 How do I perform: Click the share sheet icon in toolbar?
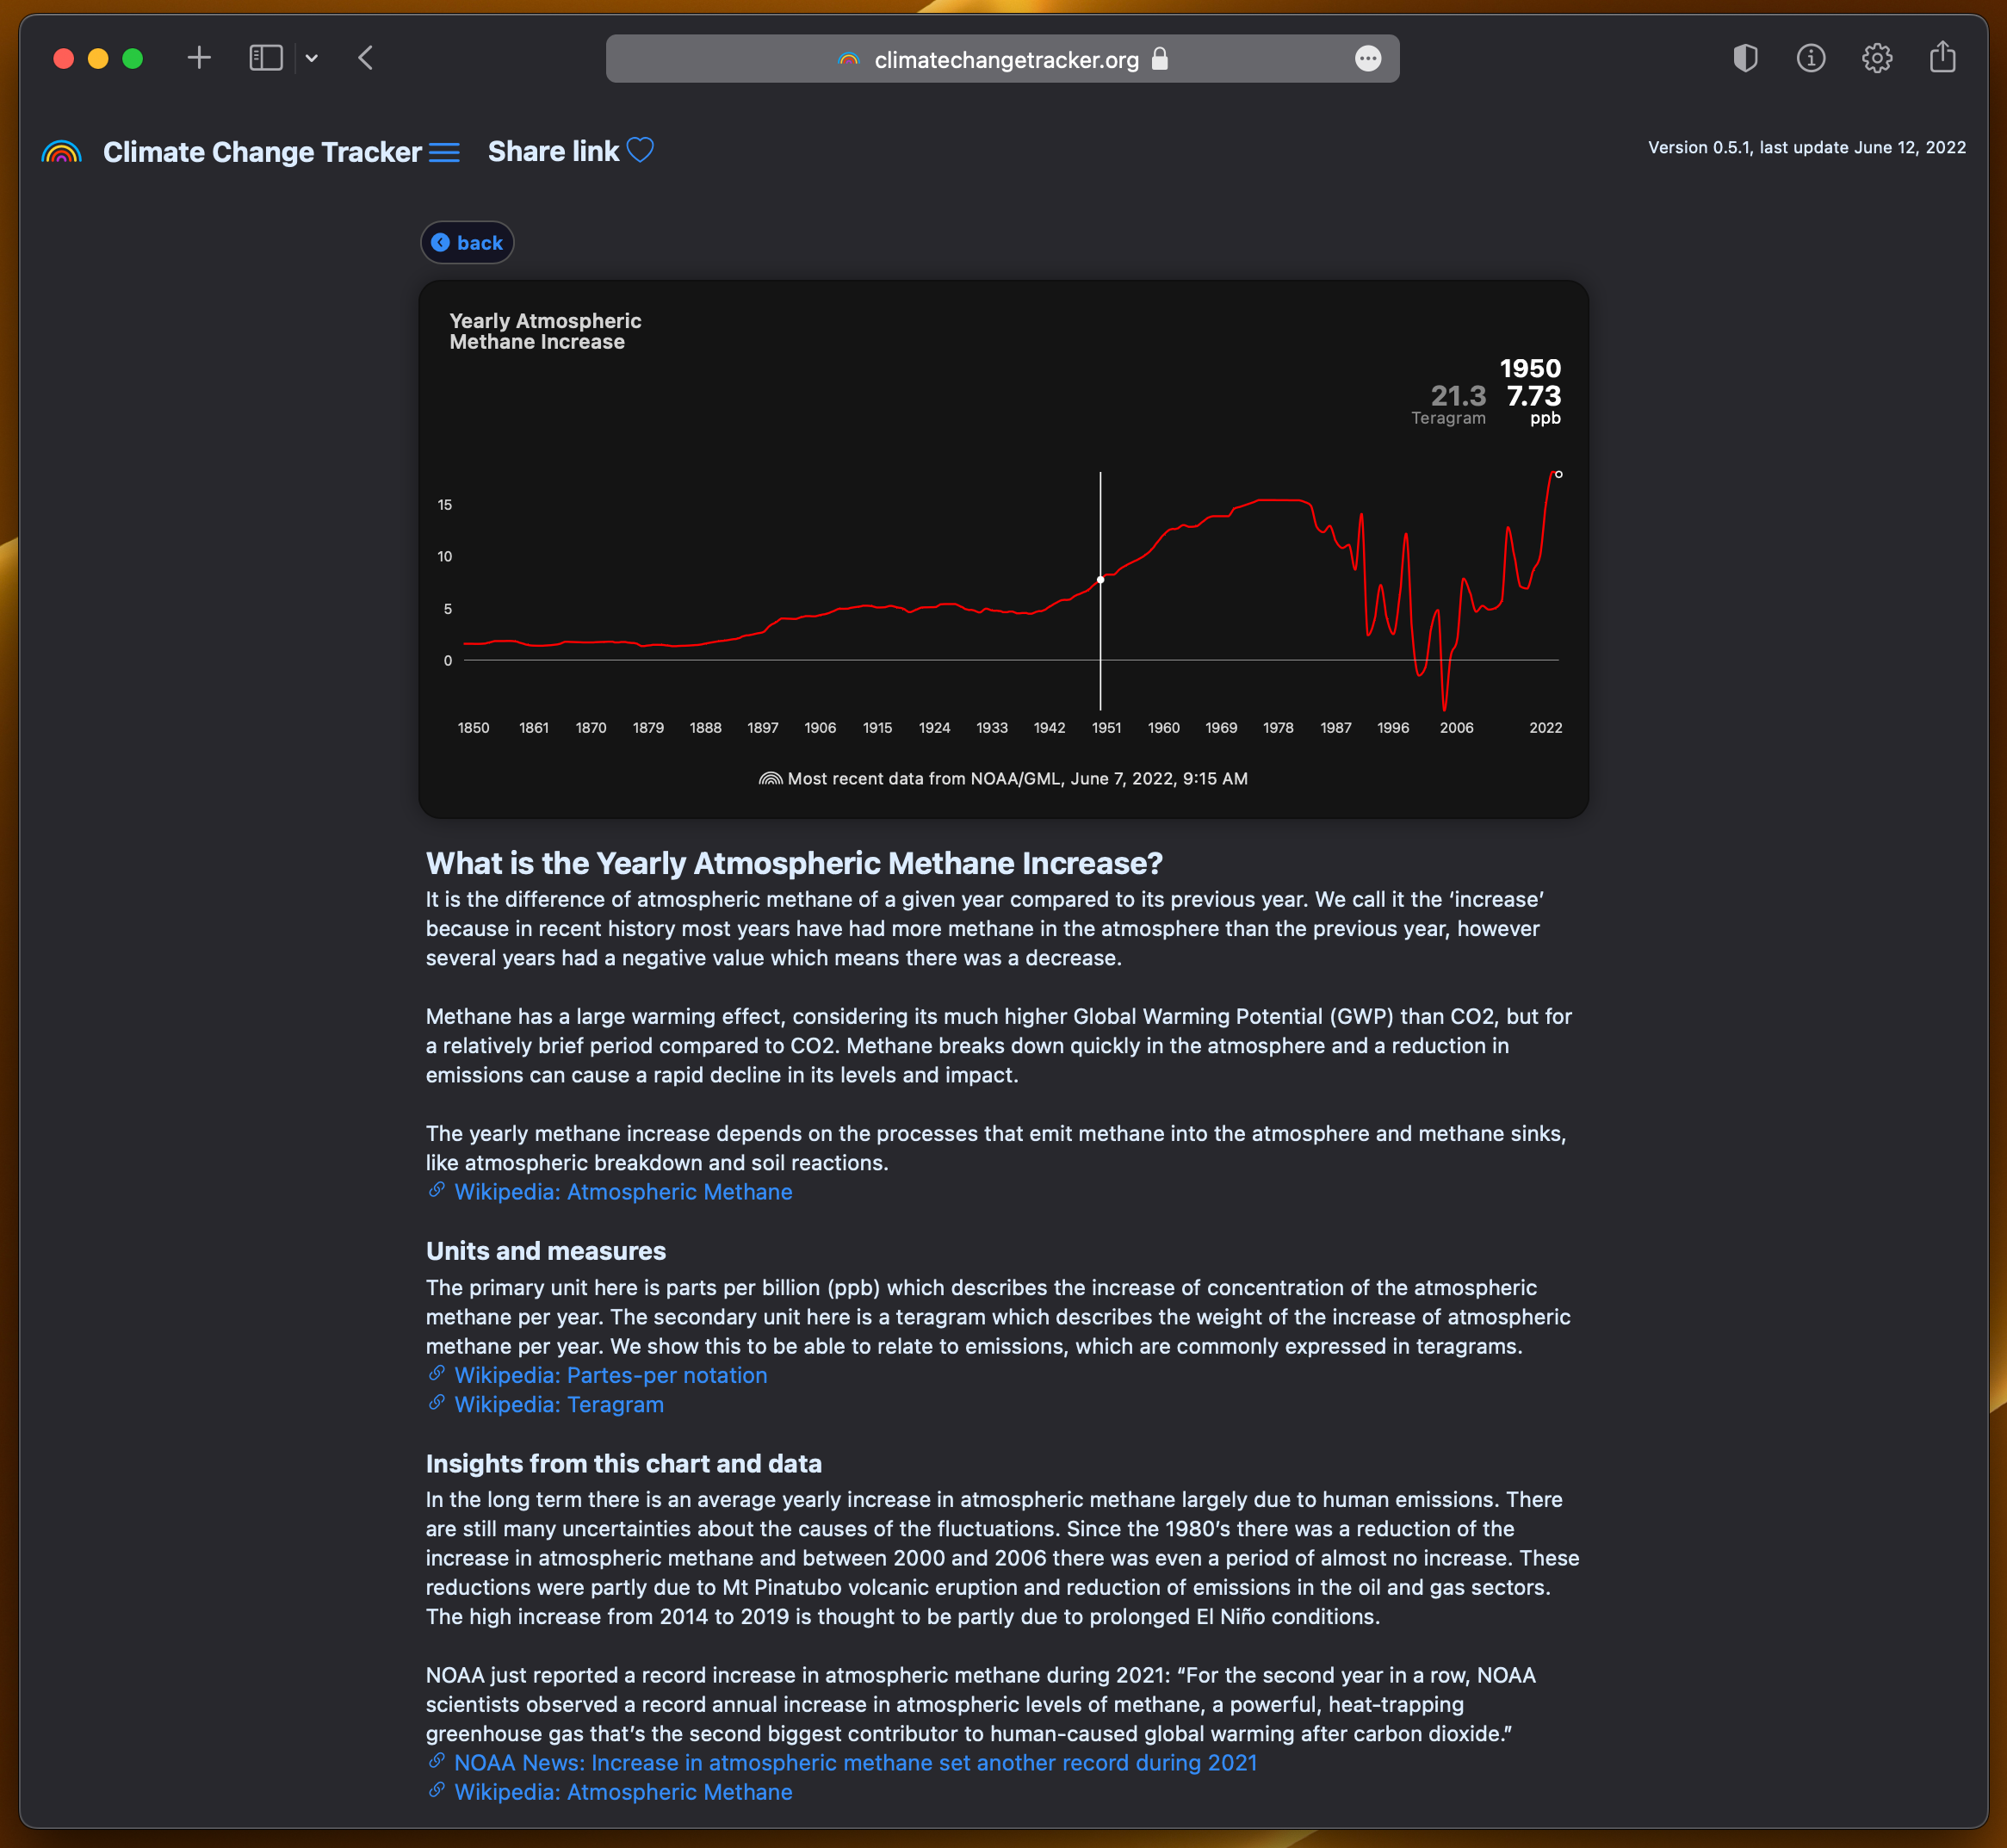tap(1942, 57)
